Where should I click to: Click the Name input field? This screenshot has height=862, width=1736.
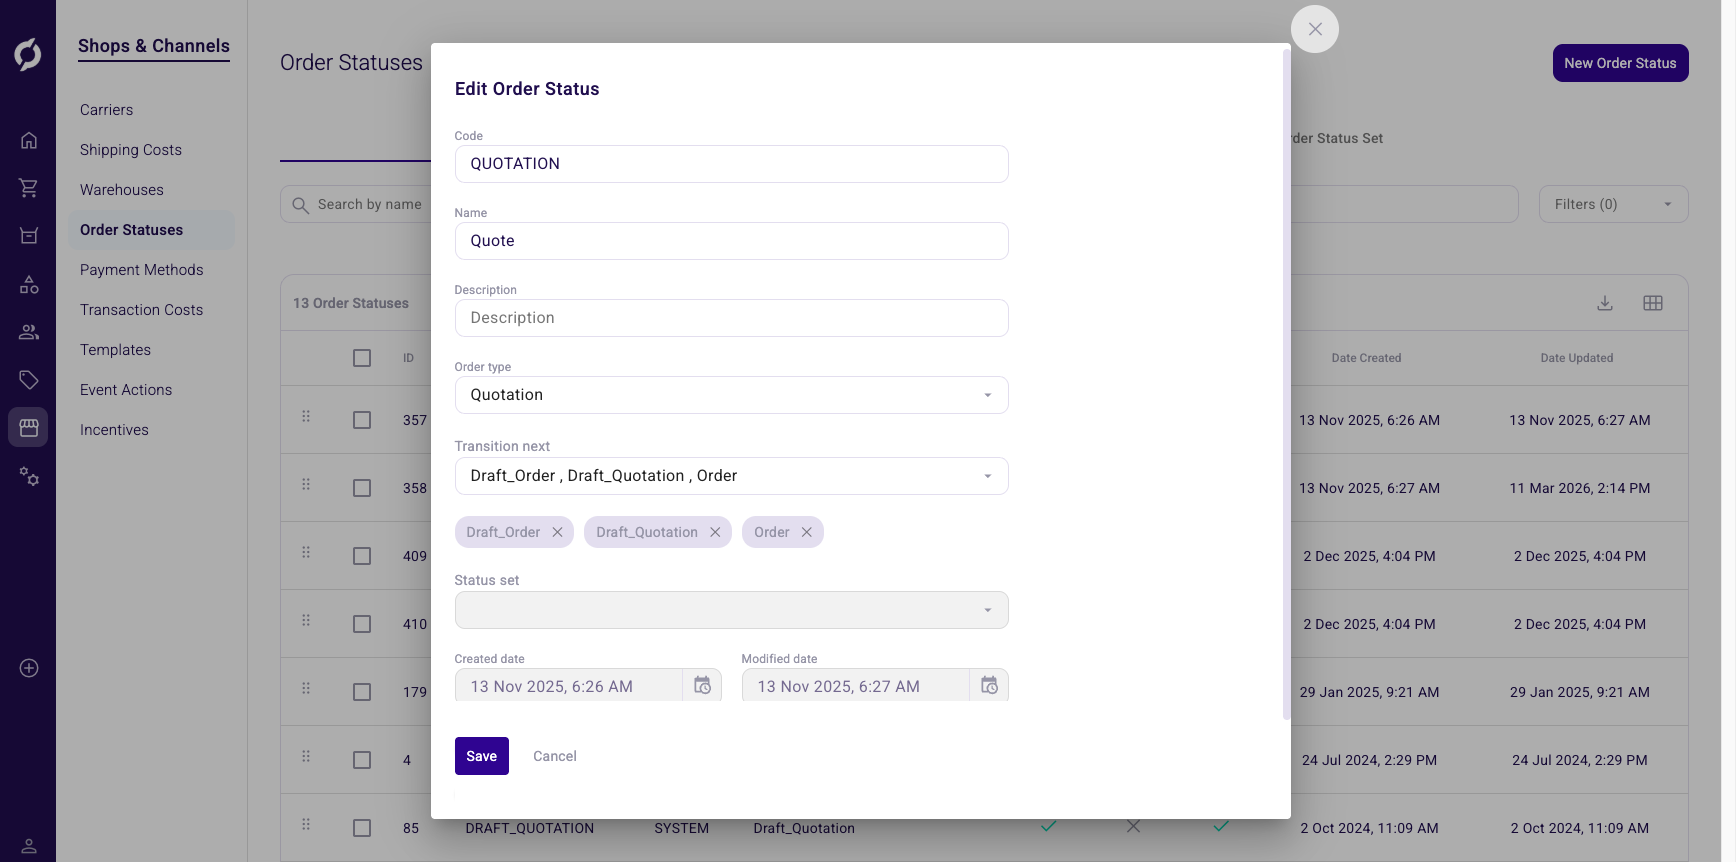pyautogui.click(x=731, y=241)
